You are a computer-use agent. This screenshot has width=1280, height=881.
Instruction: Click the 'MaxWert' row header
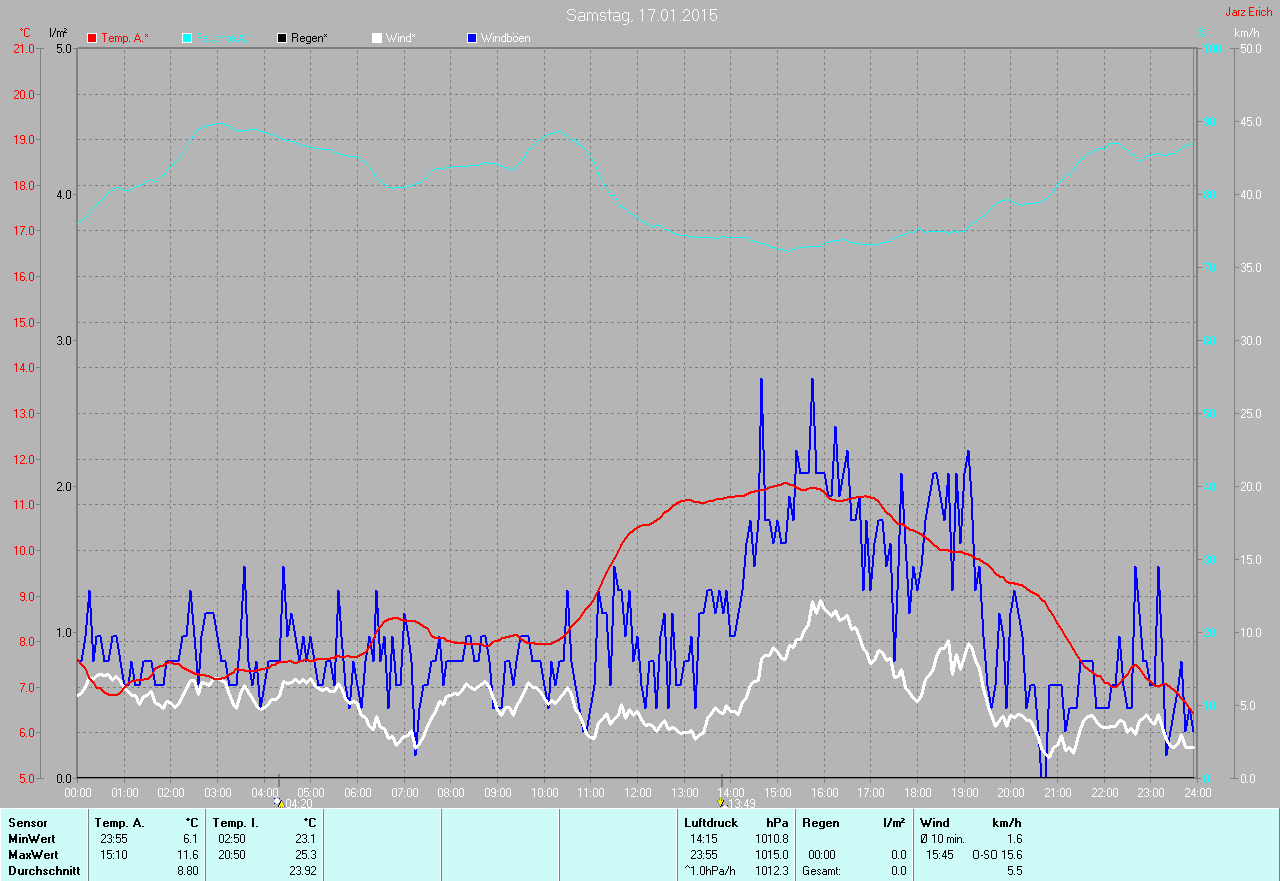click(33, 855)
